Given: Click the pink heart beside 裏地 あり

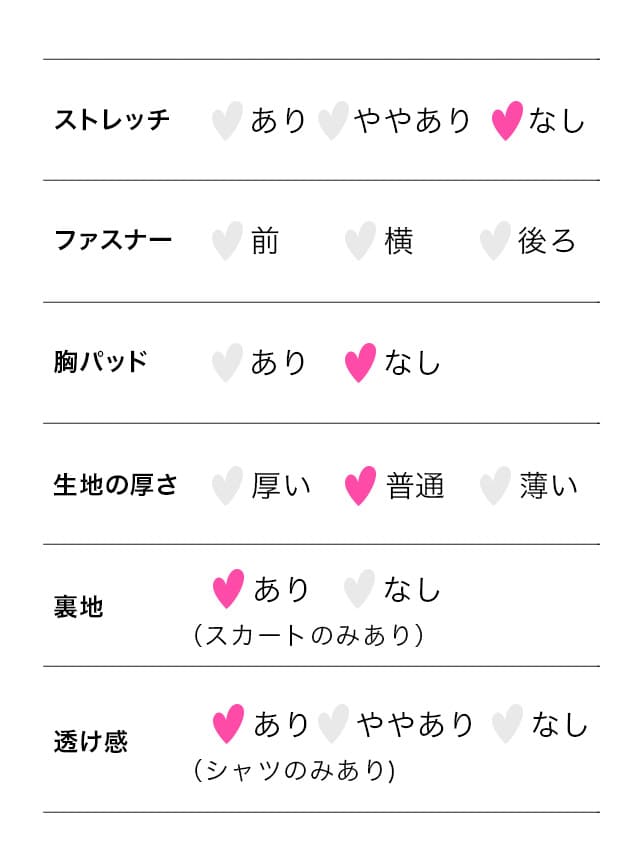Looking at the screenshot, I should [228, 589].
